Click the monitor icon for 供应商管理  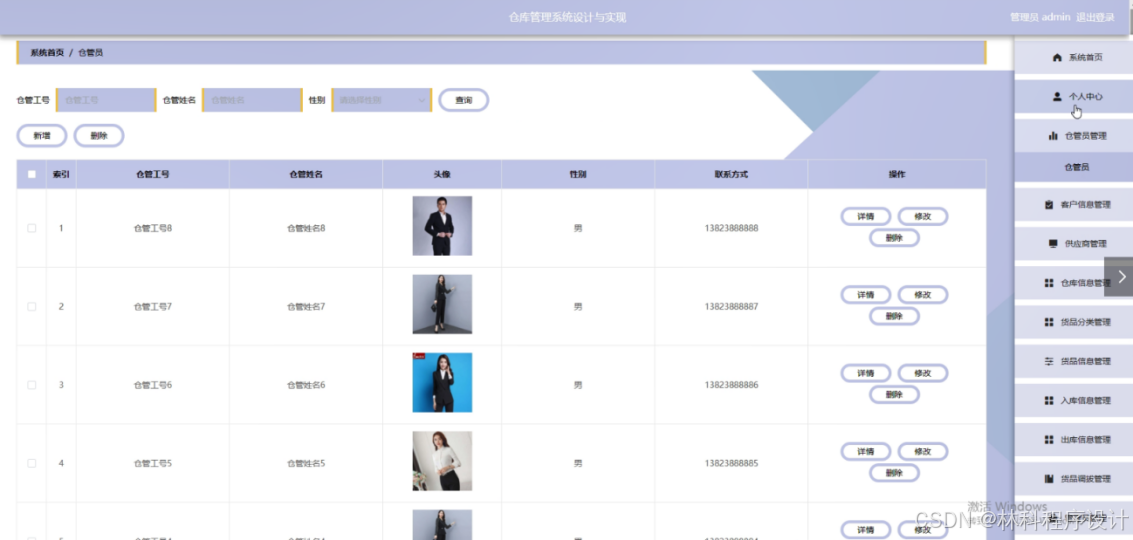click(1053, 244)
